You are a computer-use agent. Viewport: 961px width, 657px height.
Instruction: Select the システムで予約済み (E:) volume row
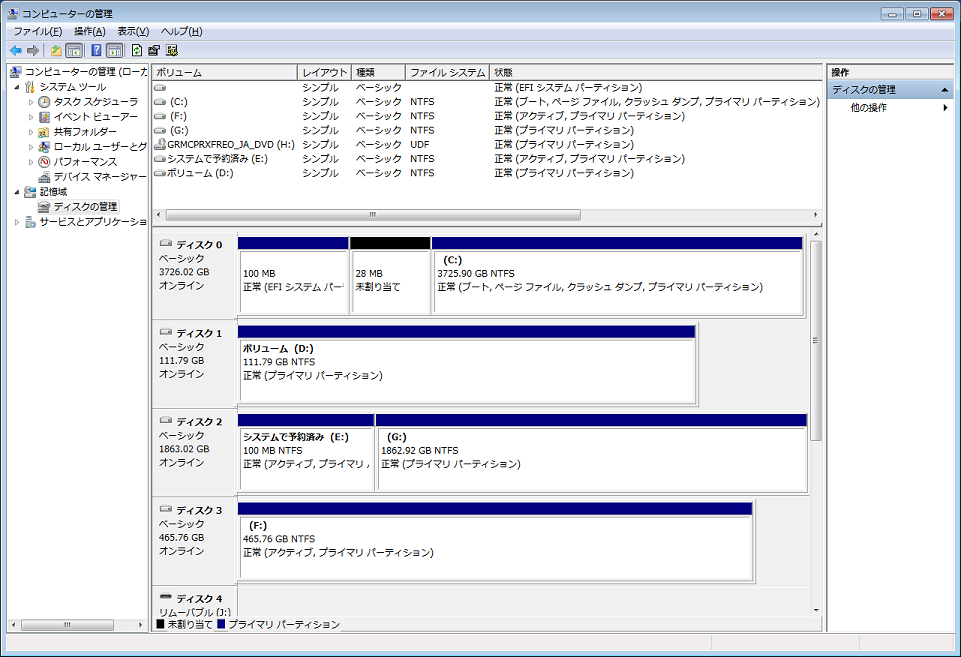[x=487, y=159]
